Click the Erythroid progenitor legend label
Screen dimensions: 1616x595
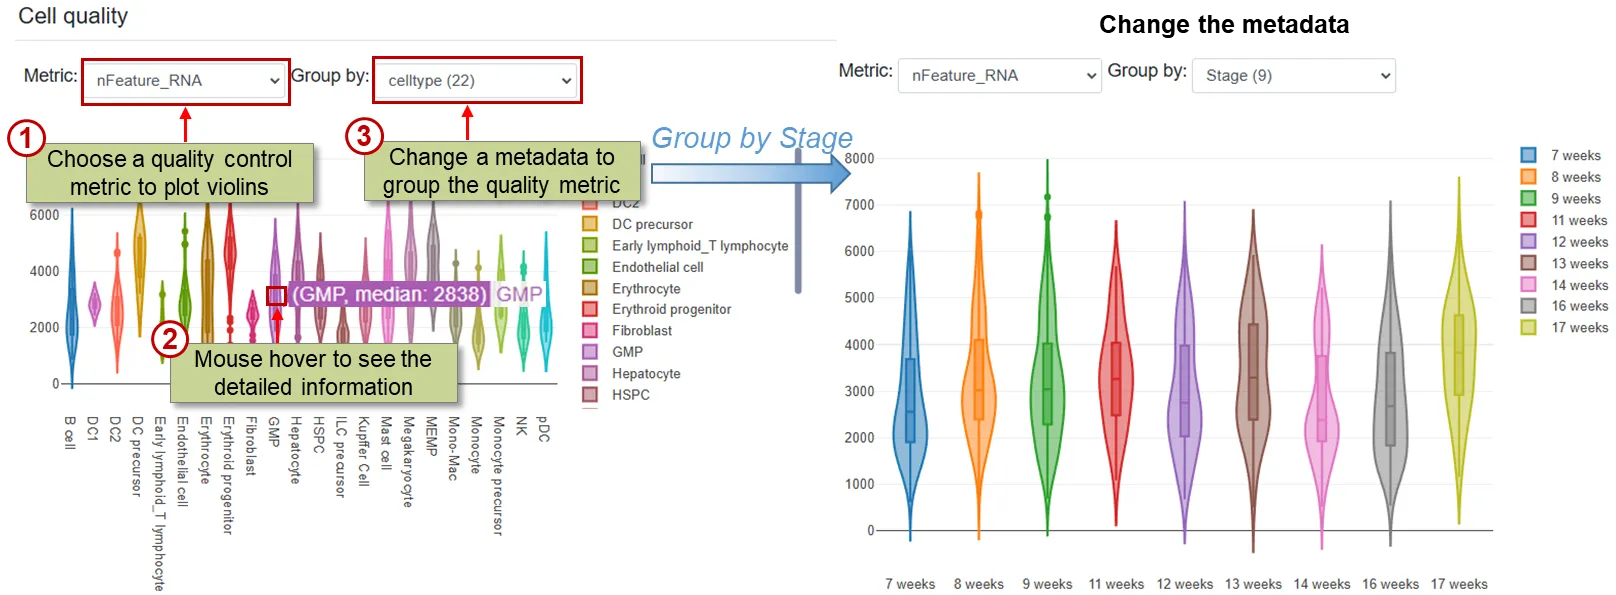pos(671,309)
